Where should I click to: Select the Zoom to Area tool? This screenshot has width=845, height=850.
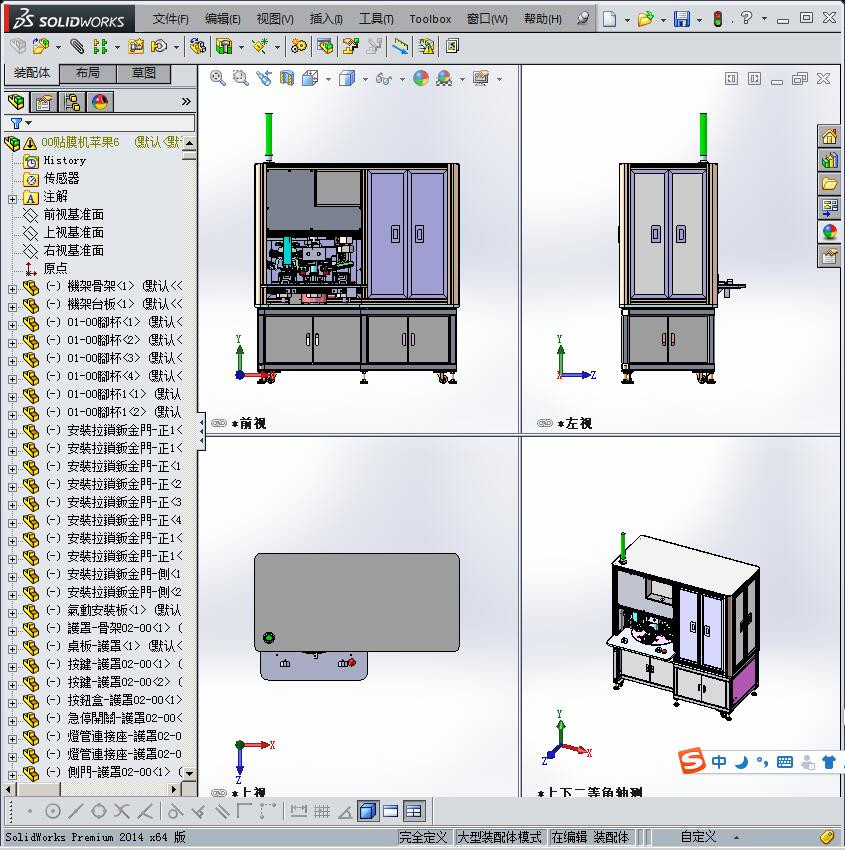(x=241, y=79)
